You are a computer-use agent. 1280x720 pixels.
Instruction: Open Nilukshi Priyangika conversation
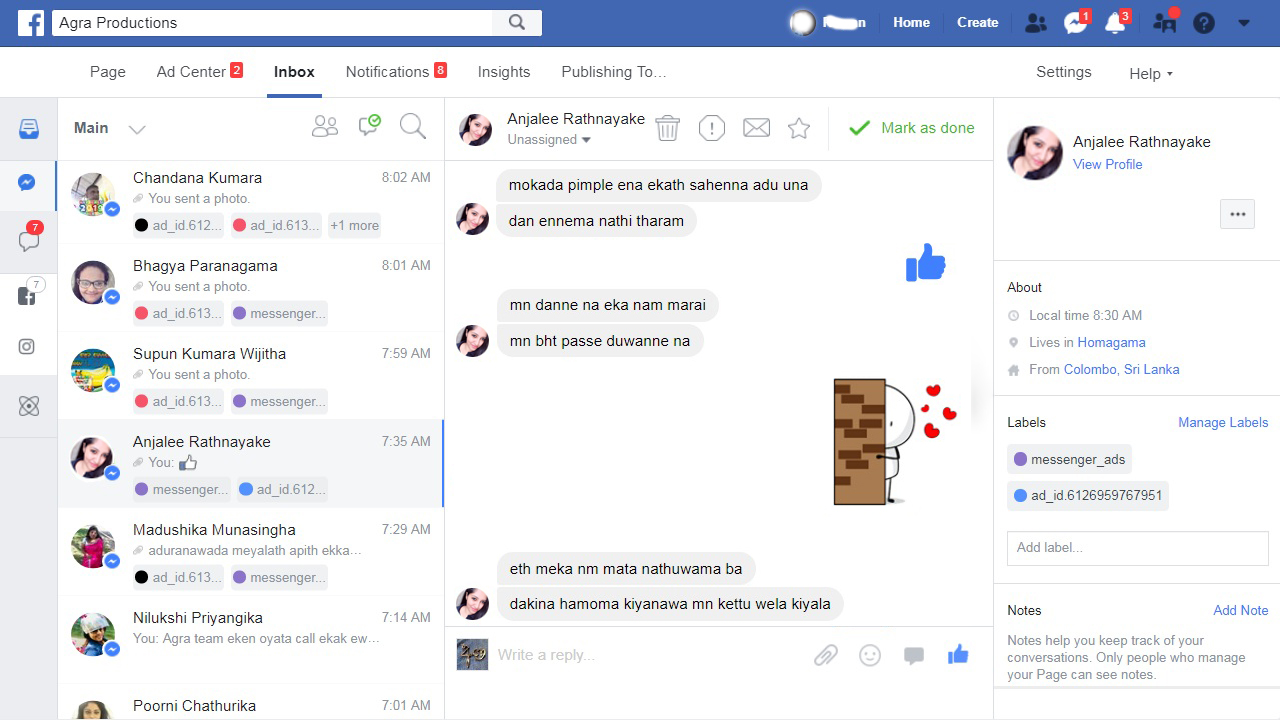(x=250, y=641)
